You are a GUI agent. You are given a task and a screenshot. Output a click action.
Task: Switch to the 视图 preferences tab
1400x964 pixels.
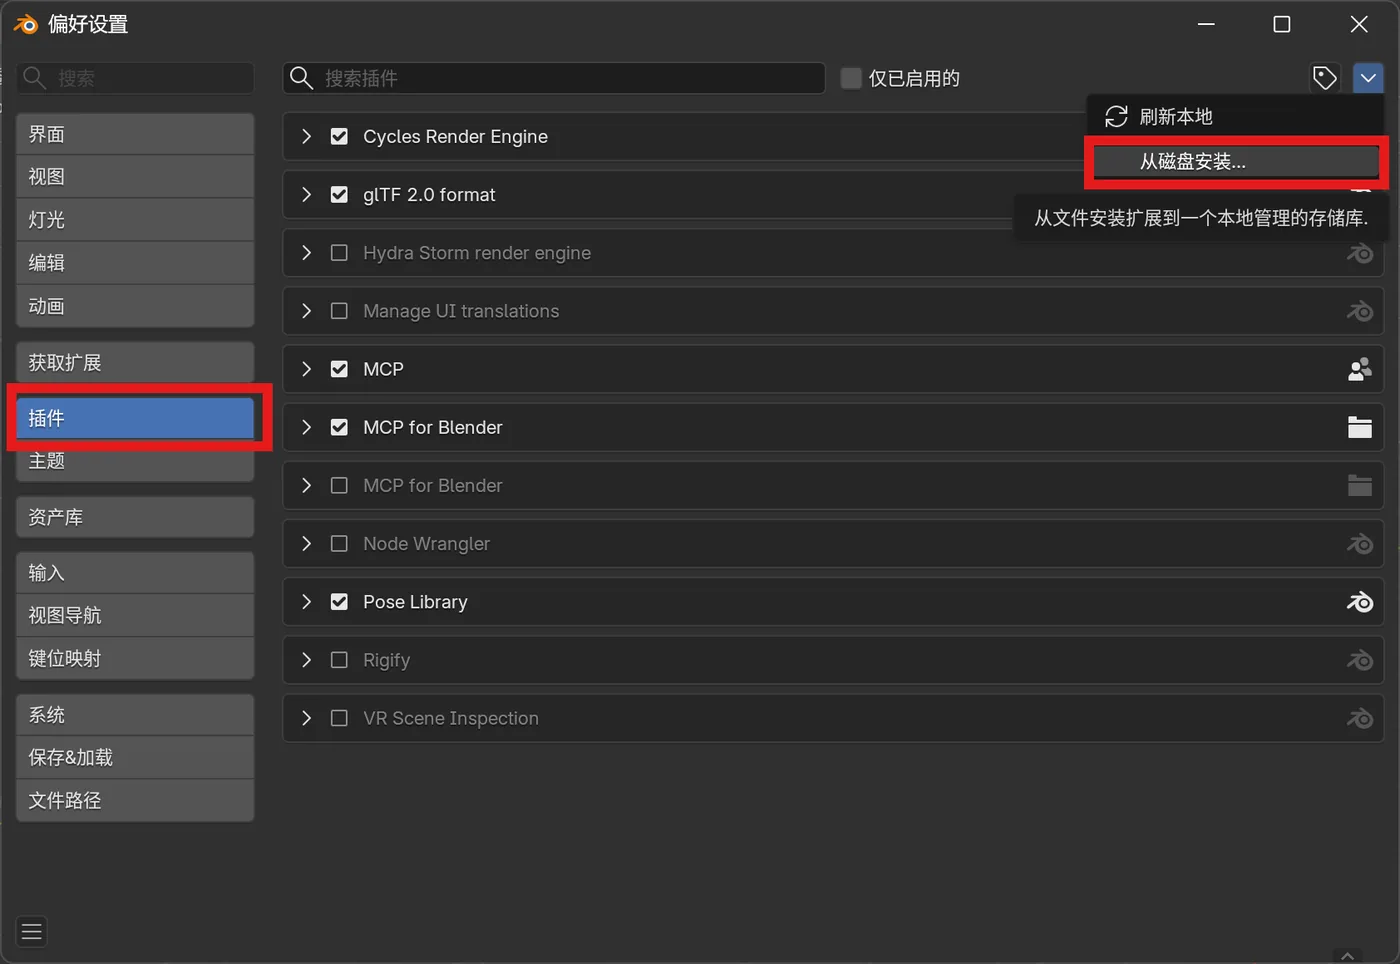[135, 177]
